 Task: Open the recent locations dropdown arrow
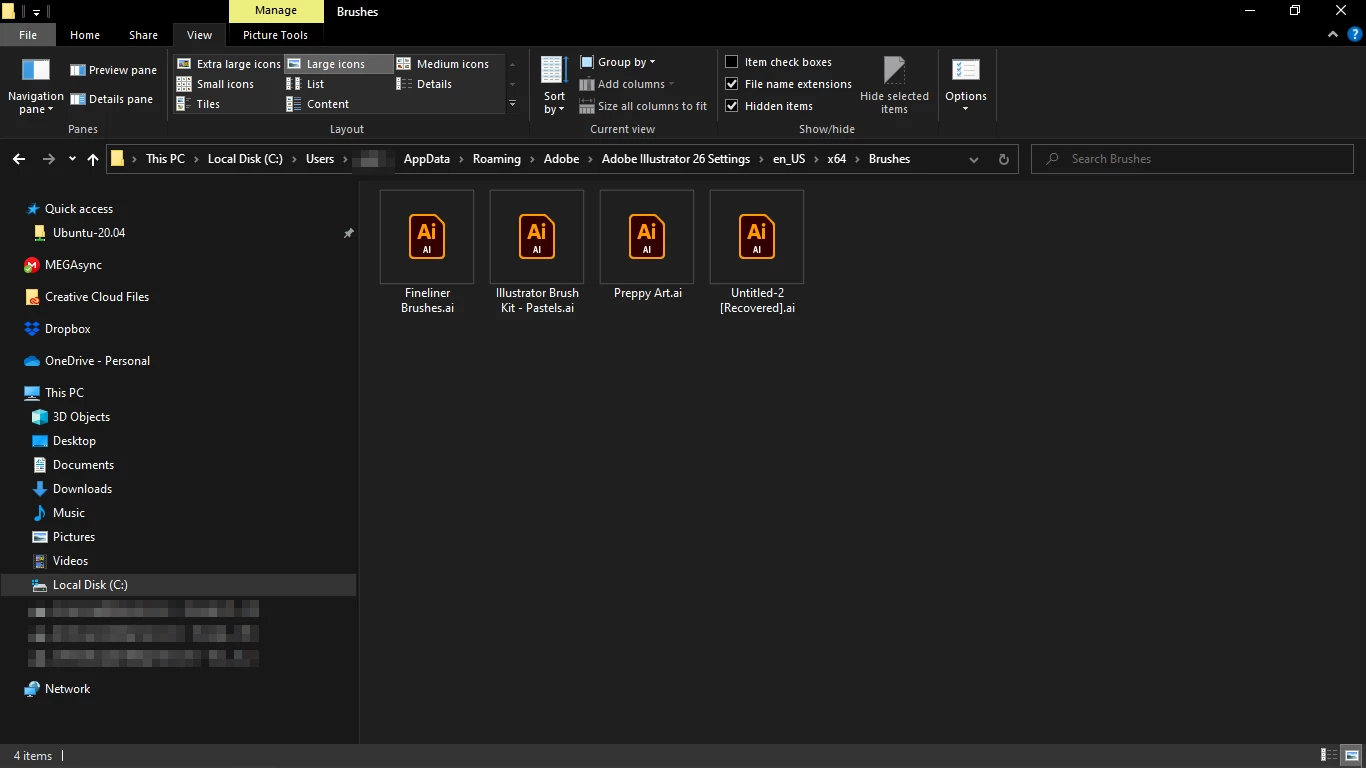pos(72,159)
